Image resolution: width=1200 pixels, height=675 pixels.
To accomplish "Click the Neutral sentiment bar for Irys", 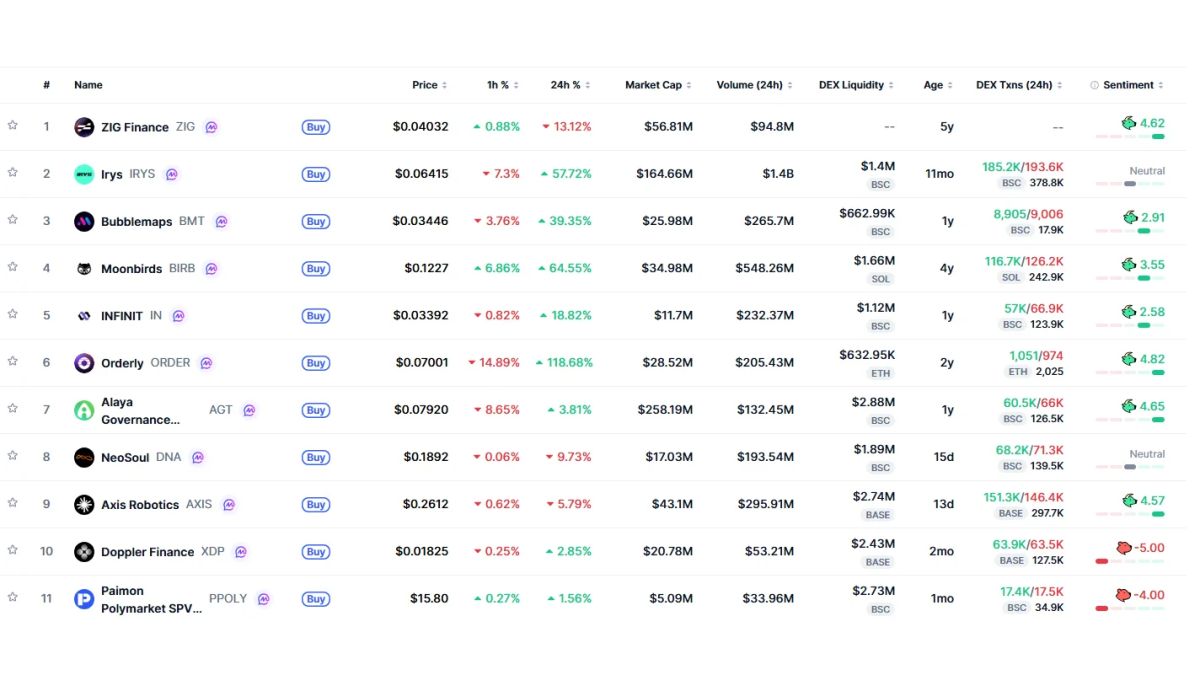I will click(1130, 184).
